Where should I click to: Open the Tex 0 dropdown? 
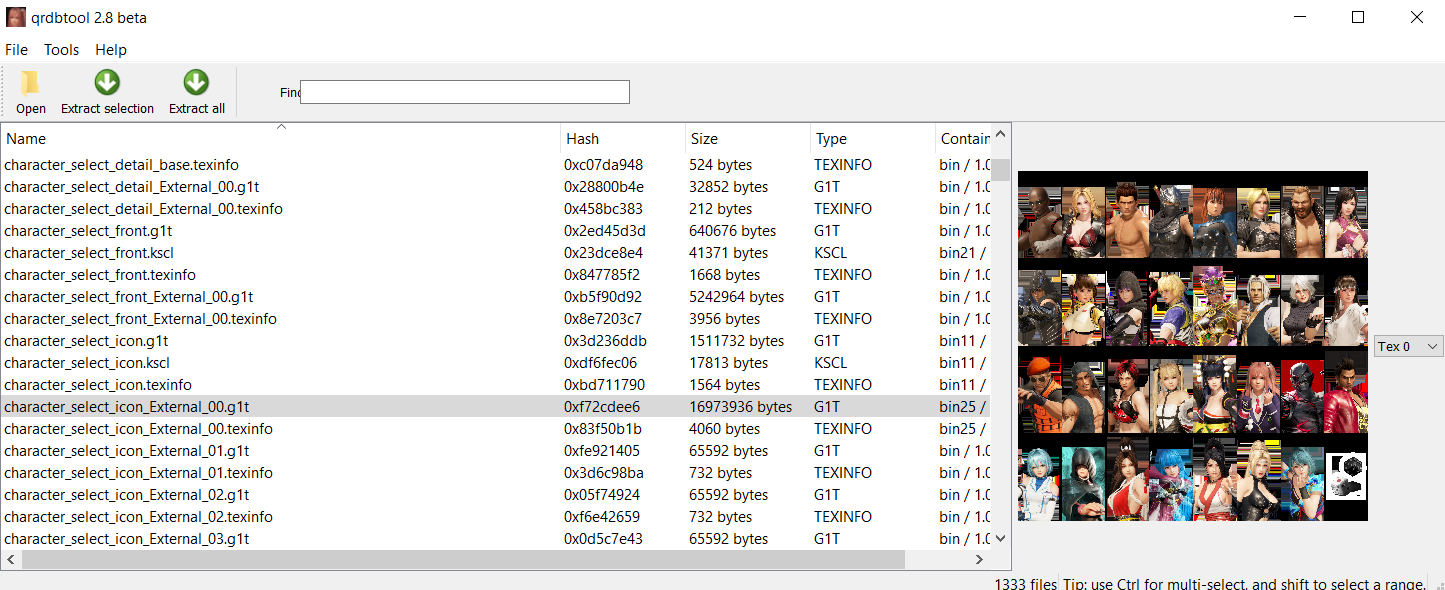(x=1409, y=346)
